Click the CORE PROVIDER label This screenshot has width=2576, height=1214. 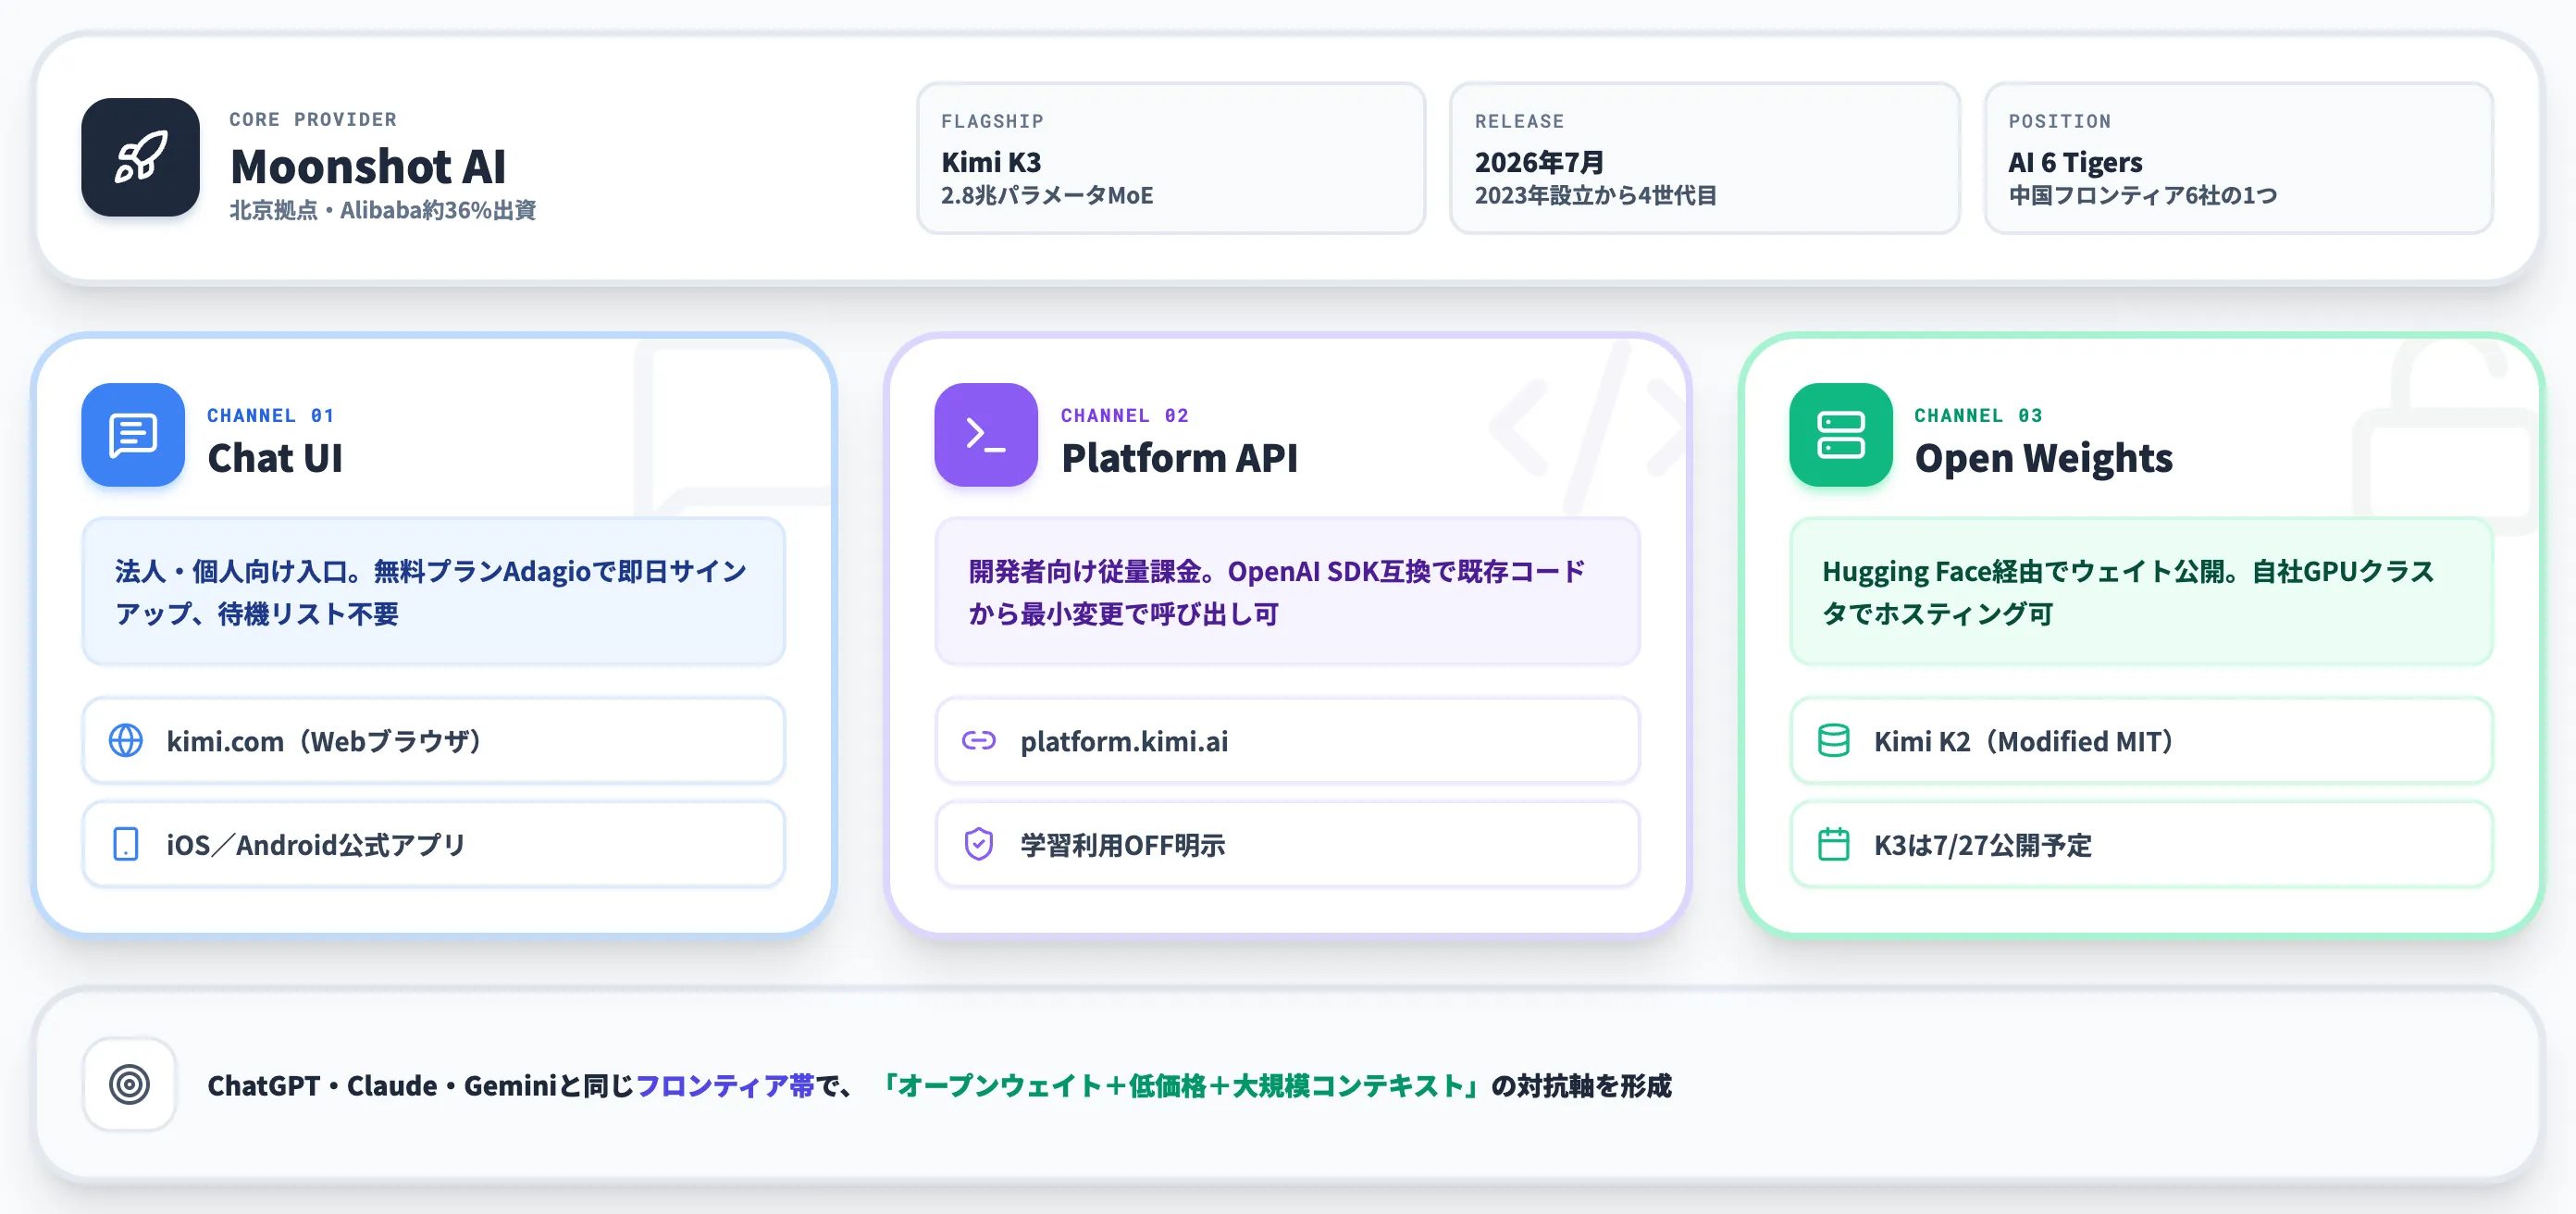coord(313,119)
